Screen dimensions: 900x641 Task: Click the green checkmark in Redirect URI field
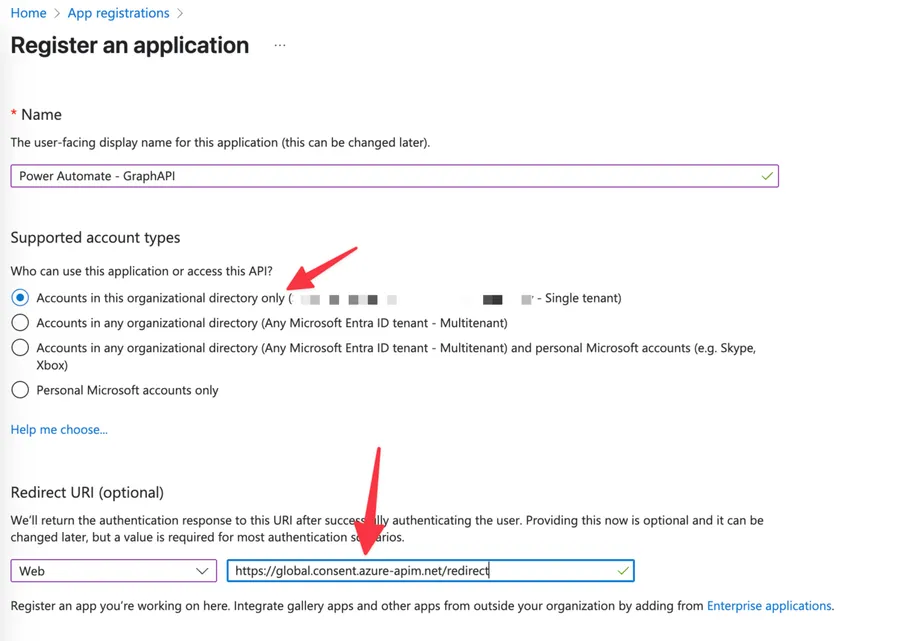623,571
